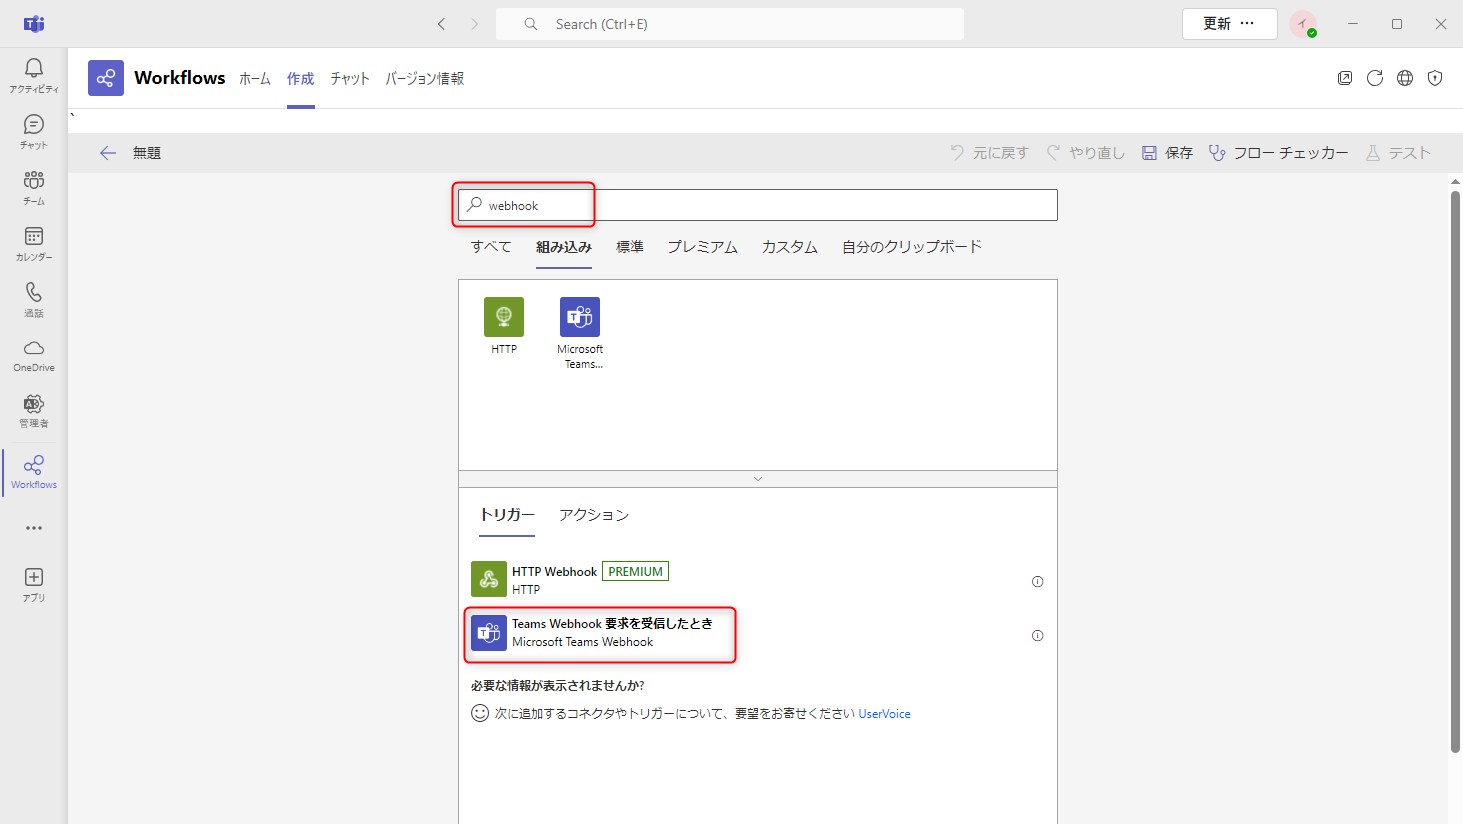Select the HTTP Webhook premium trigger
Screen dimensions: 1463x824
click(x=758, y=580)
